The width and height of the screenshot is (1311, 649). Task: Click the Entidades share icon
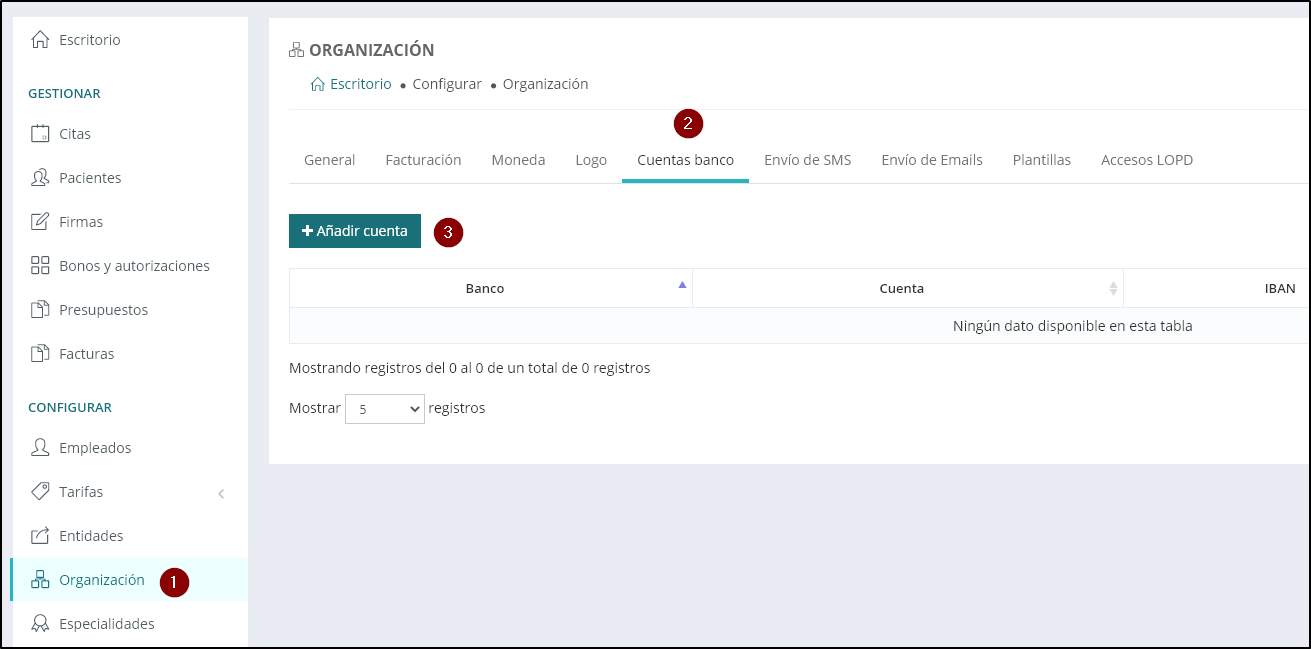pos(40,536)
